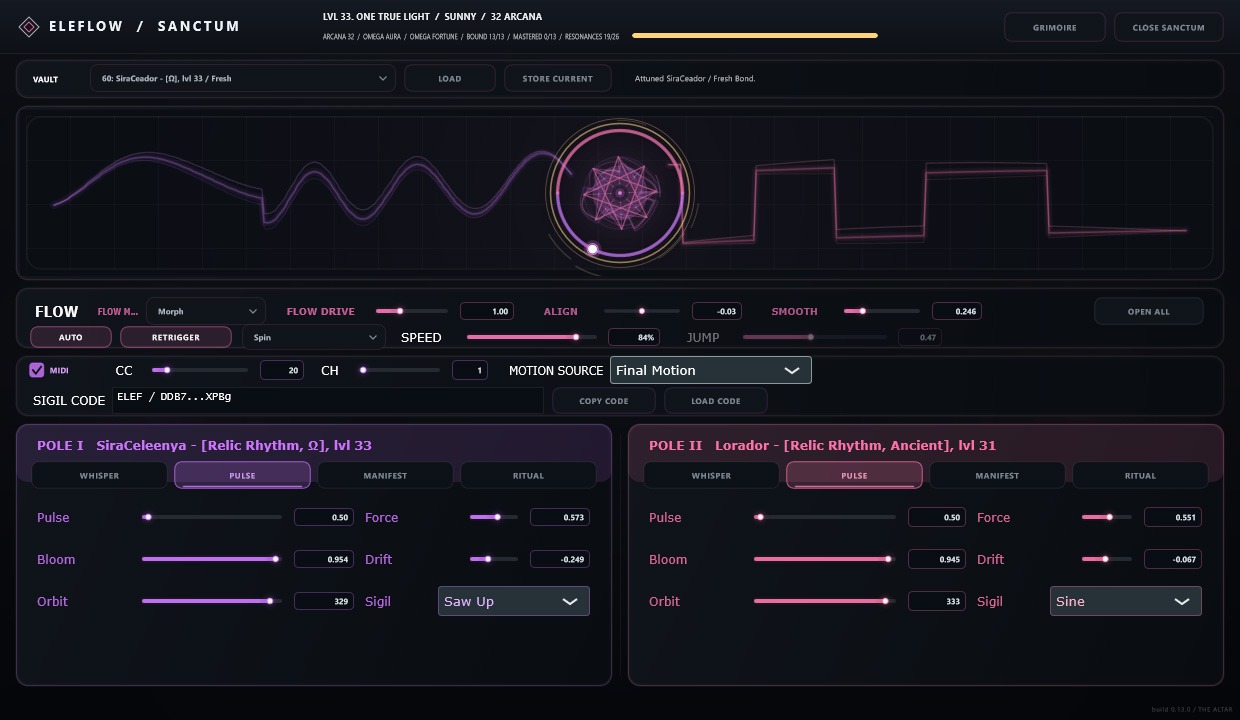Open the Flow mode Morph dropdown
The image size is (1240, 720).
pos(206,311)
